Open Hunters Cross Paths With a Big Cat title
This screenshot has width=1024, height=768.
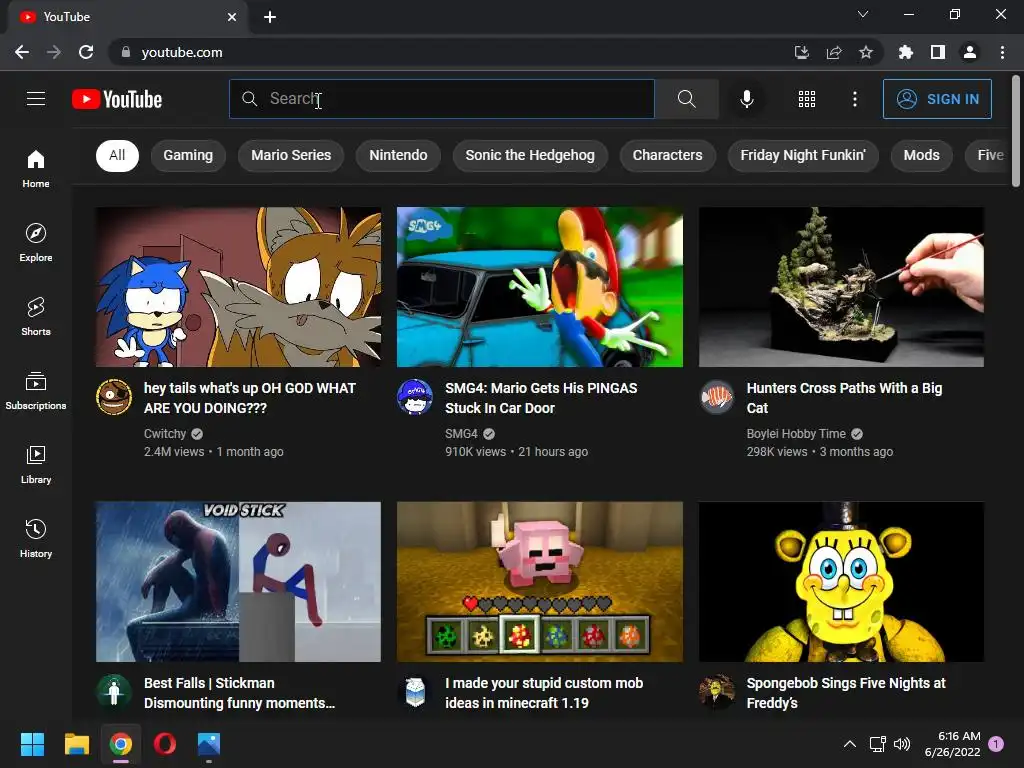point(844,398)
